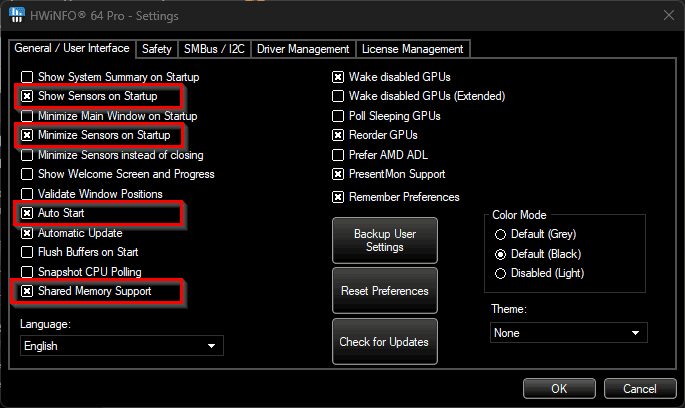Check Validate Window Positions
The height and width of the screenshot is (408, 685).
[27, 194]
